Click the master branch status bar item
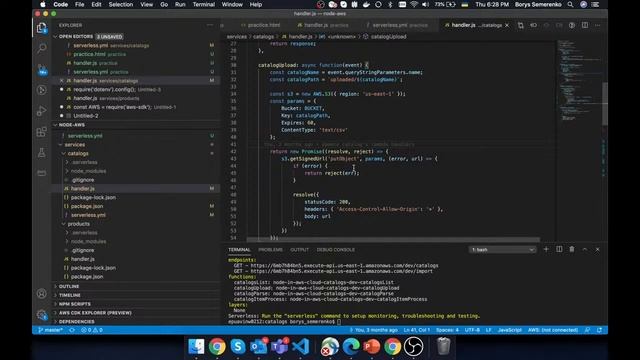Image resolution: width=640 pixels, height=360 pixels. pyautogui.click(x=51, y=330)
